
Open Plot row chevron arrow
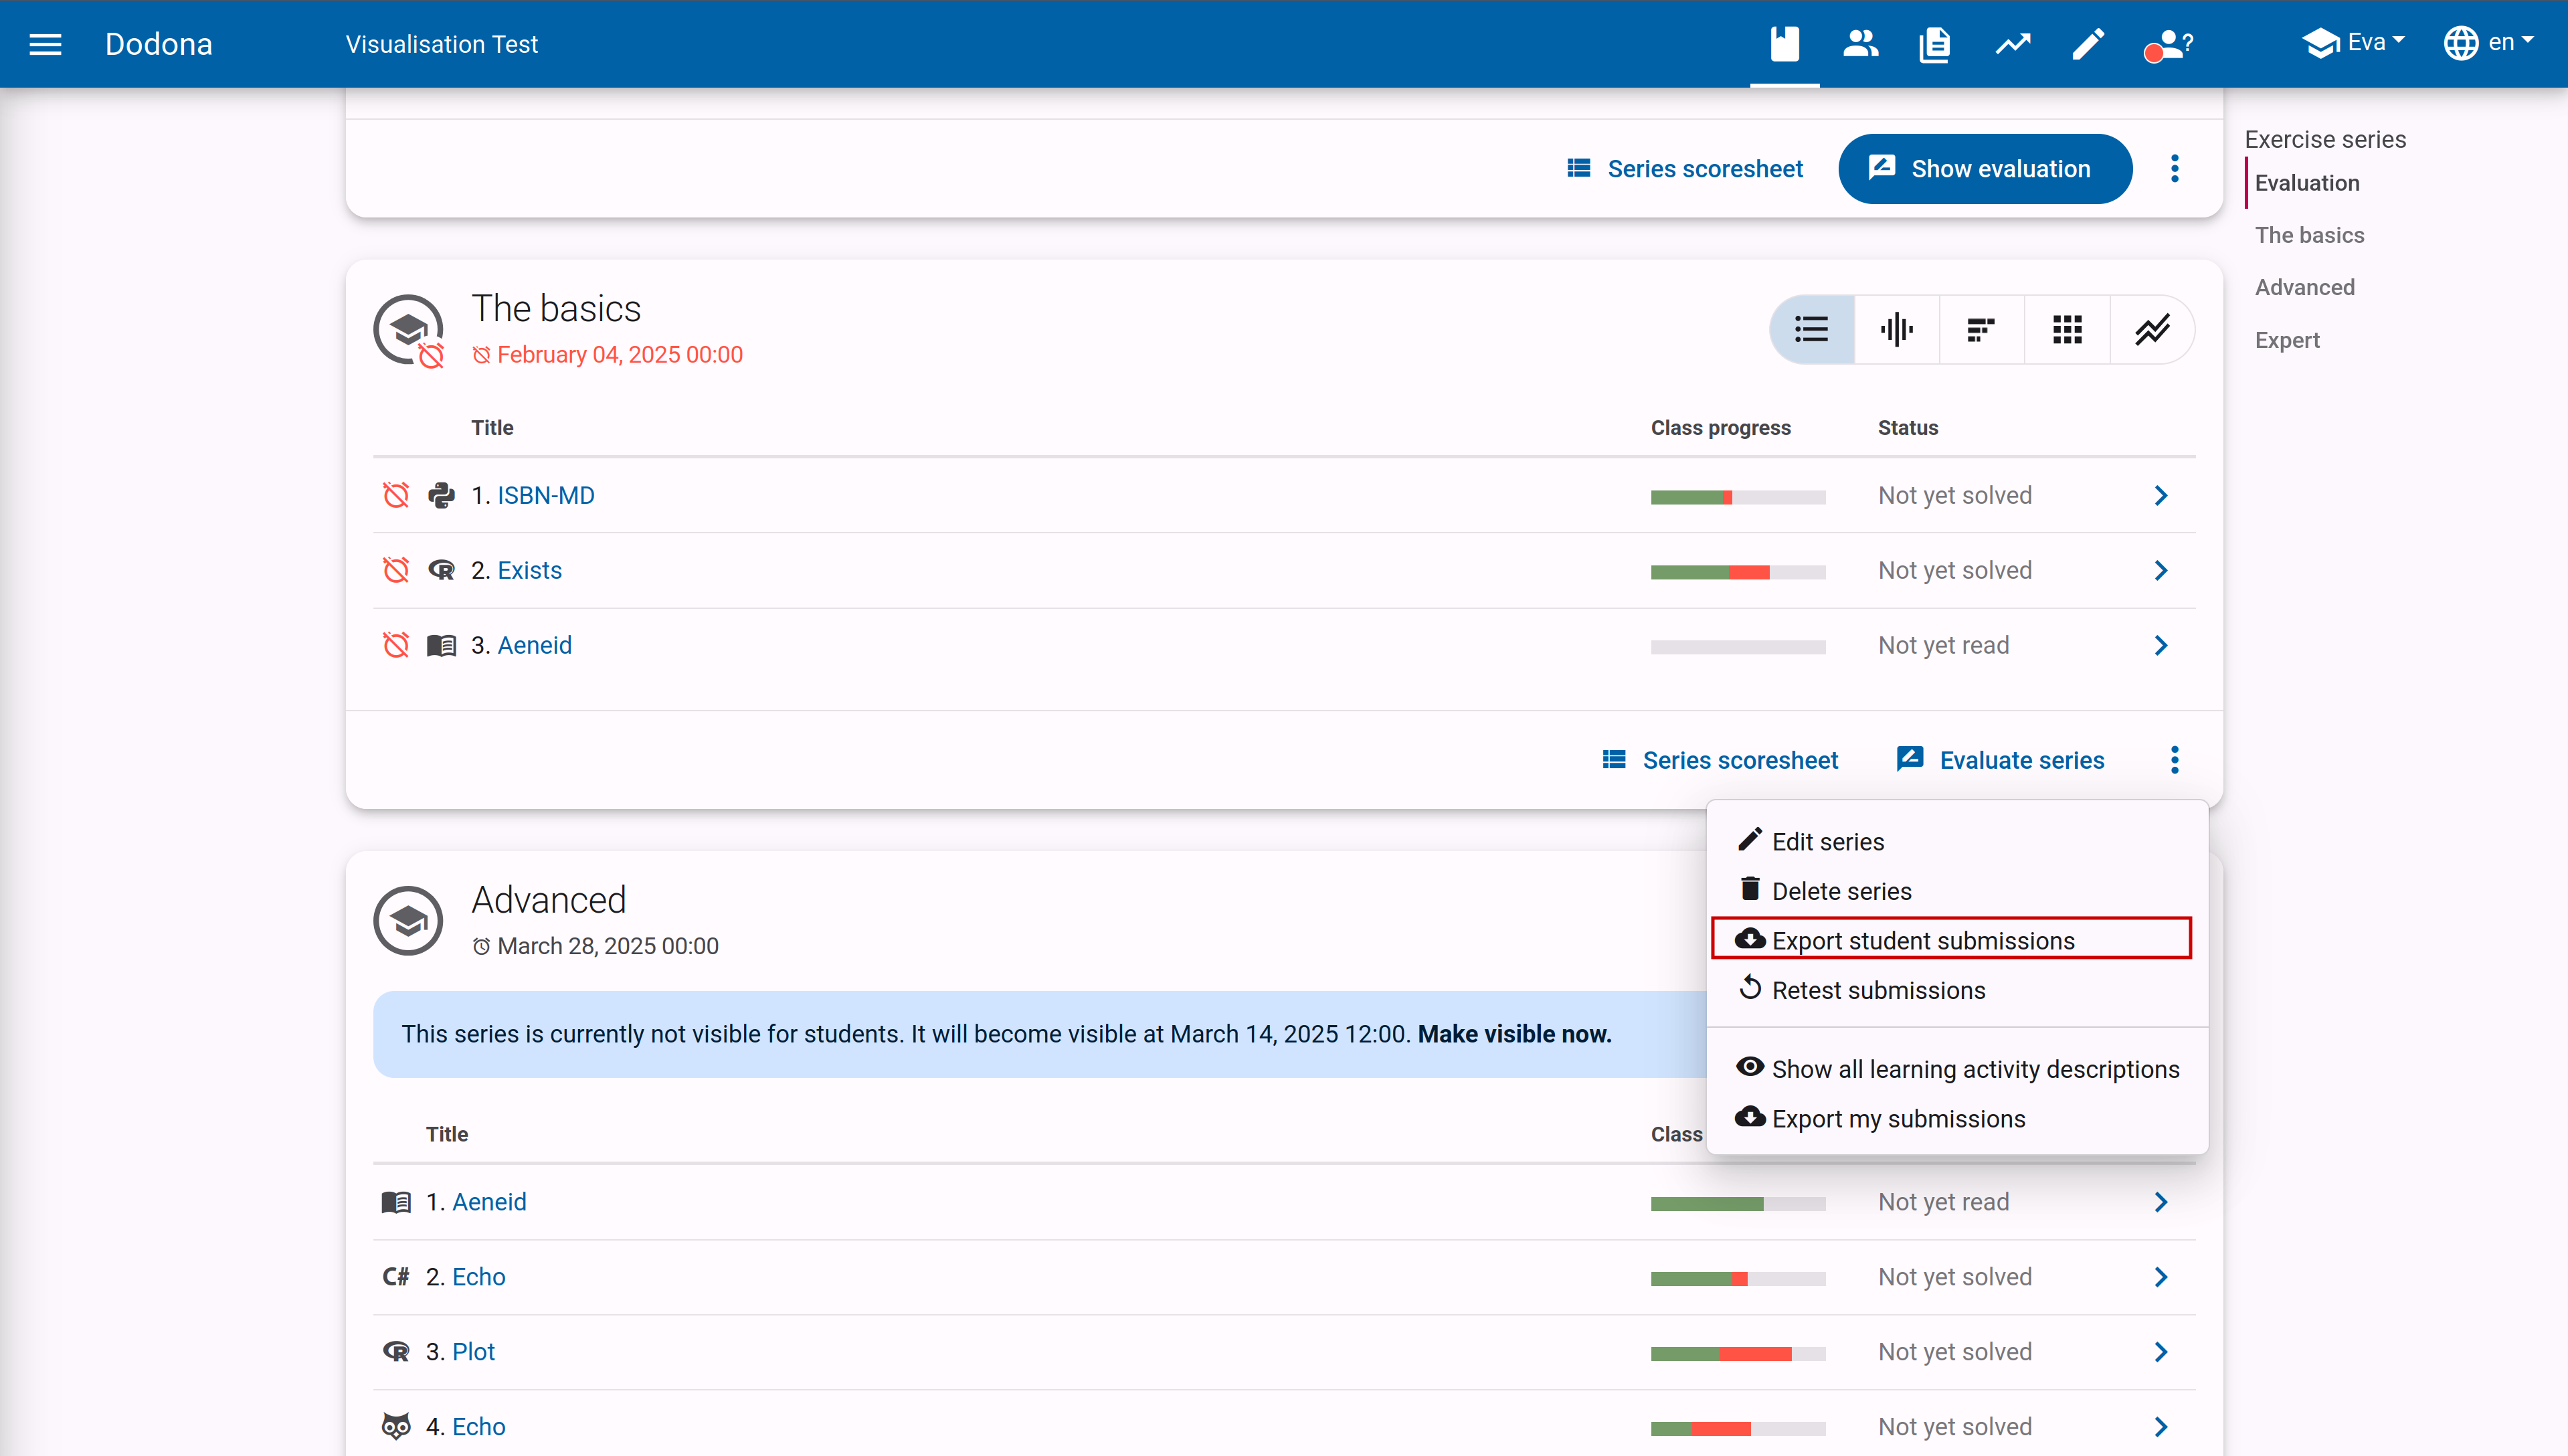2161,1352
